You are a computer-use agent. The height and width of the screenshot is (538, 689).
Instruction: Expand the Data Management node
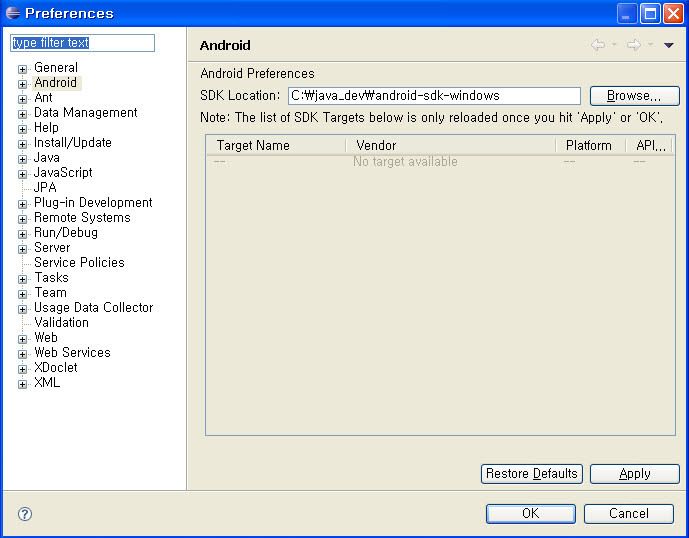click(22, 114)
